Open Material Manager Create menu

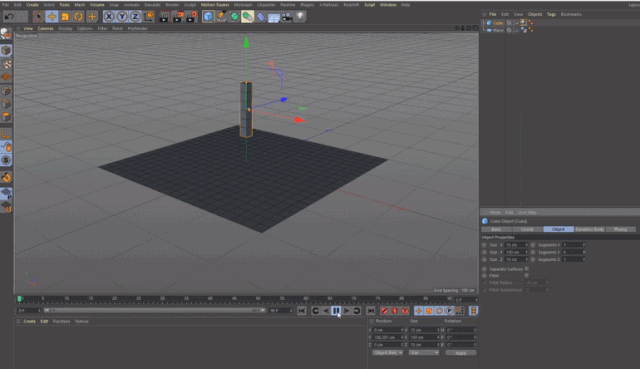pos(29,322)
